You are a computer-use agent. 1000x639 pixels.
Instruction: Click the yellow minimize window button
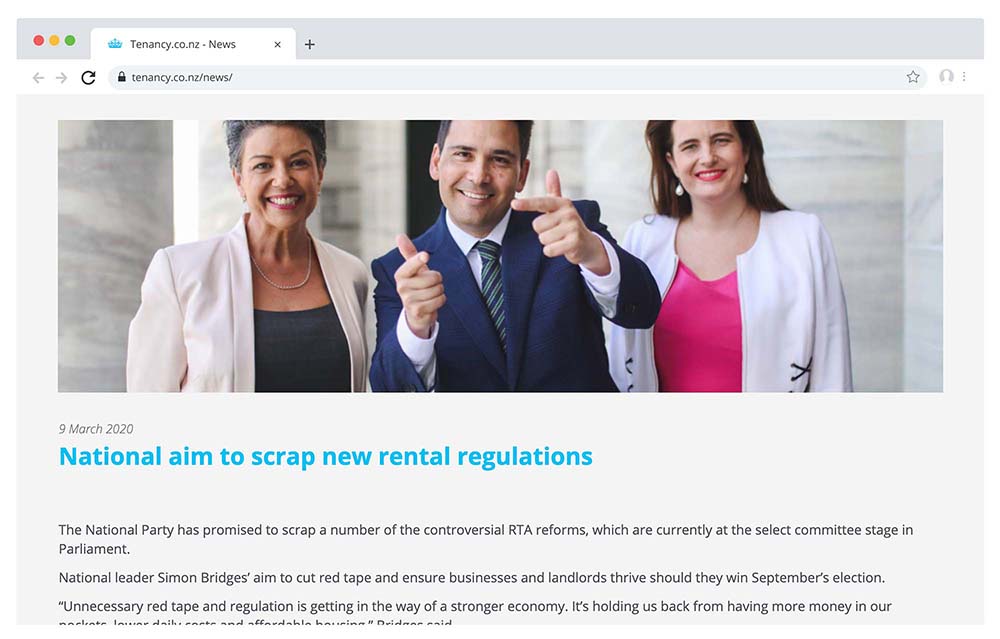[x=54, y=40]
